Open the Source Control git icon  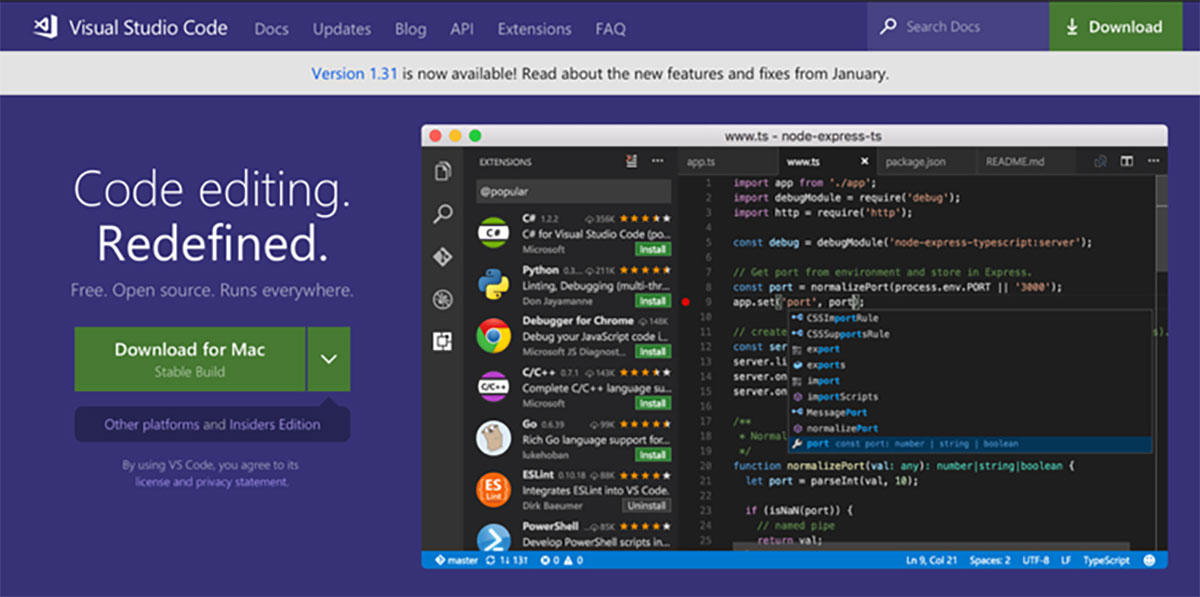click(443, 257)
